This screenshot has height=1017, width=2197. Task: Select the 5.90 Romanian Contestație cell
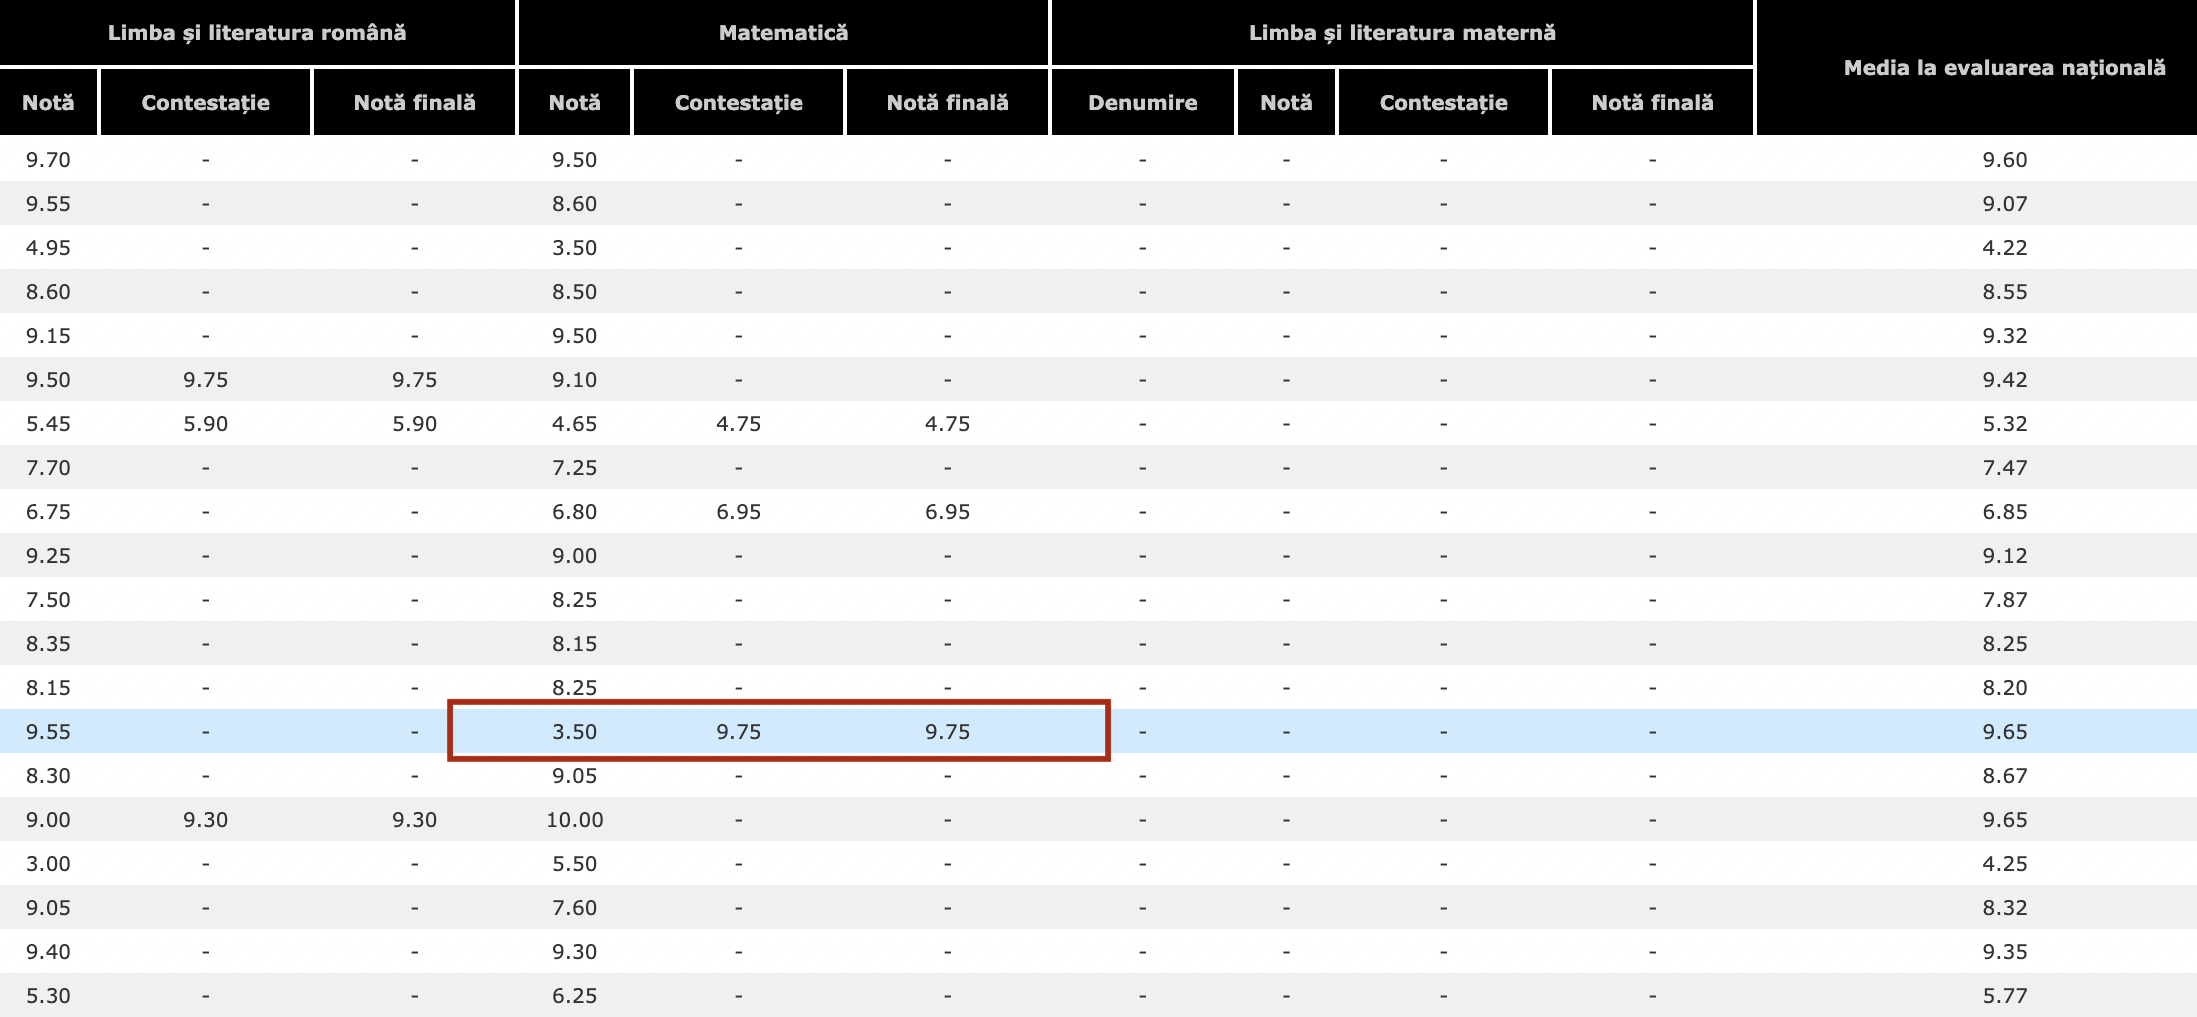[x=205, y=424]
